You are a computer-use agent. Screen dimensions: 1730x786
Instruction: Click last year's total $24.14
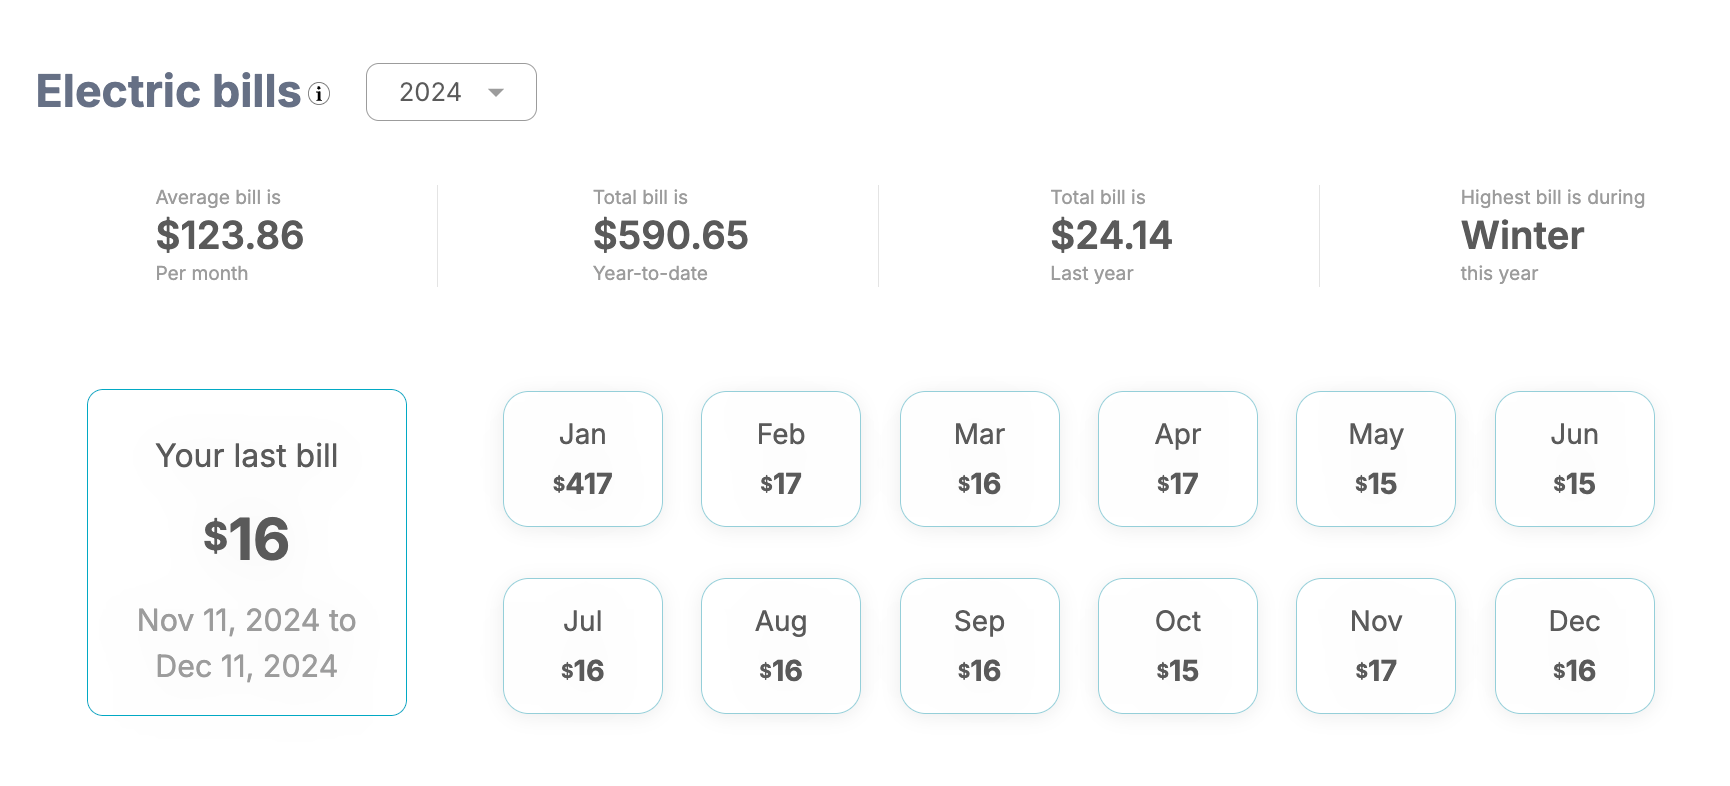tap(1111, 236)
